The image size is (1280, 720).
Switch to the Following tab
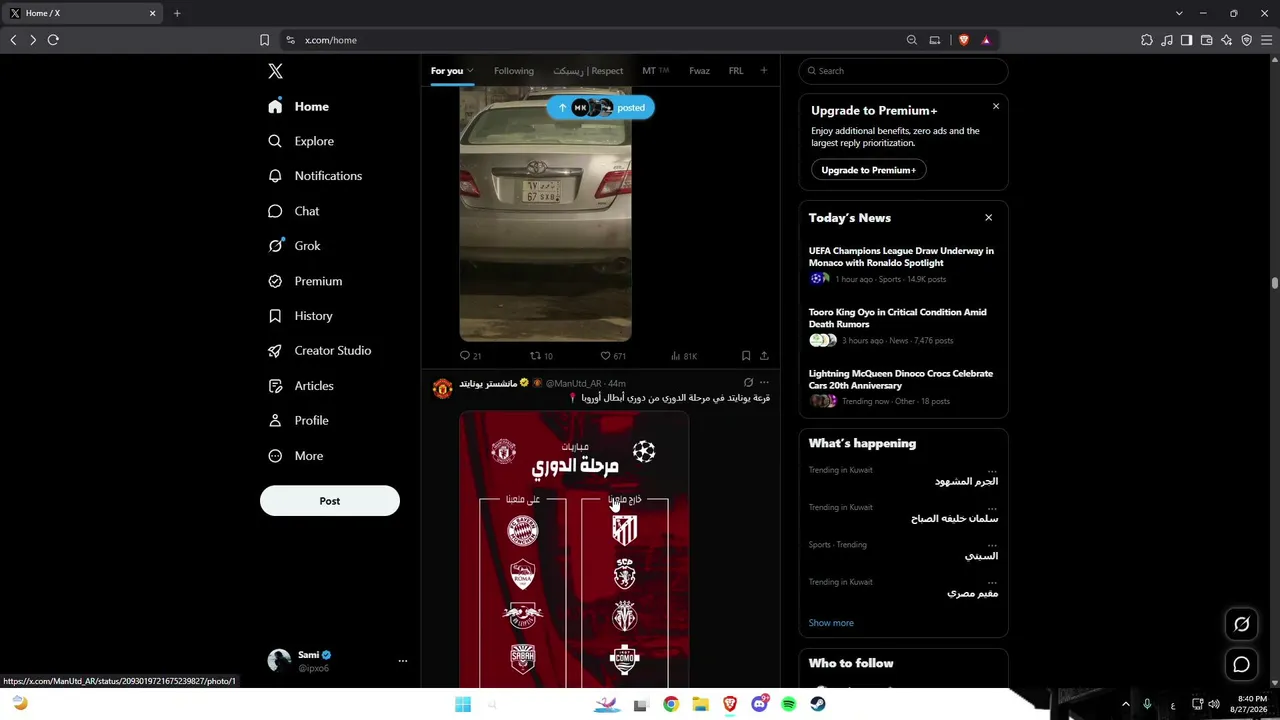point(514,71)
